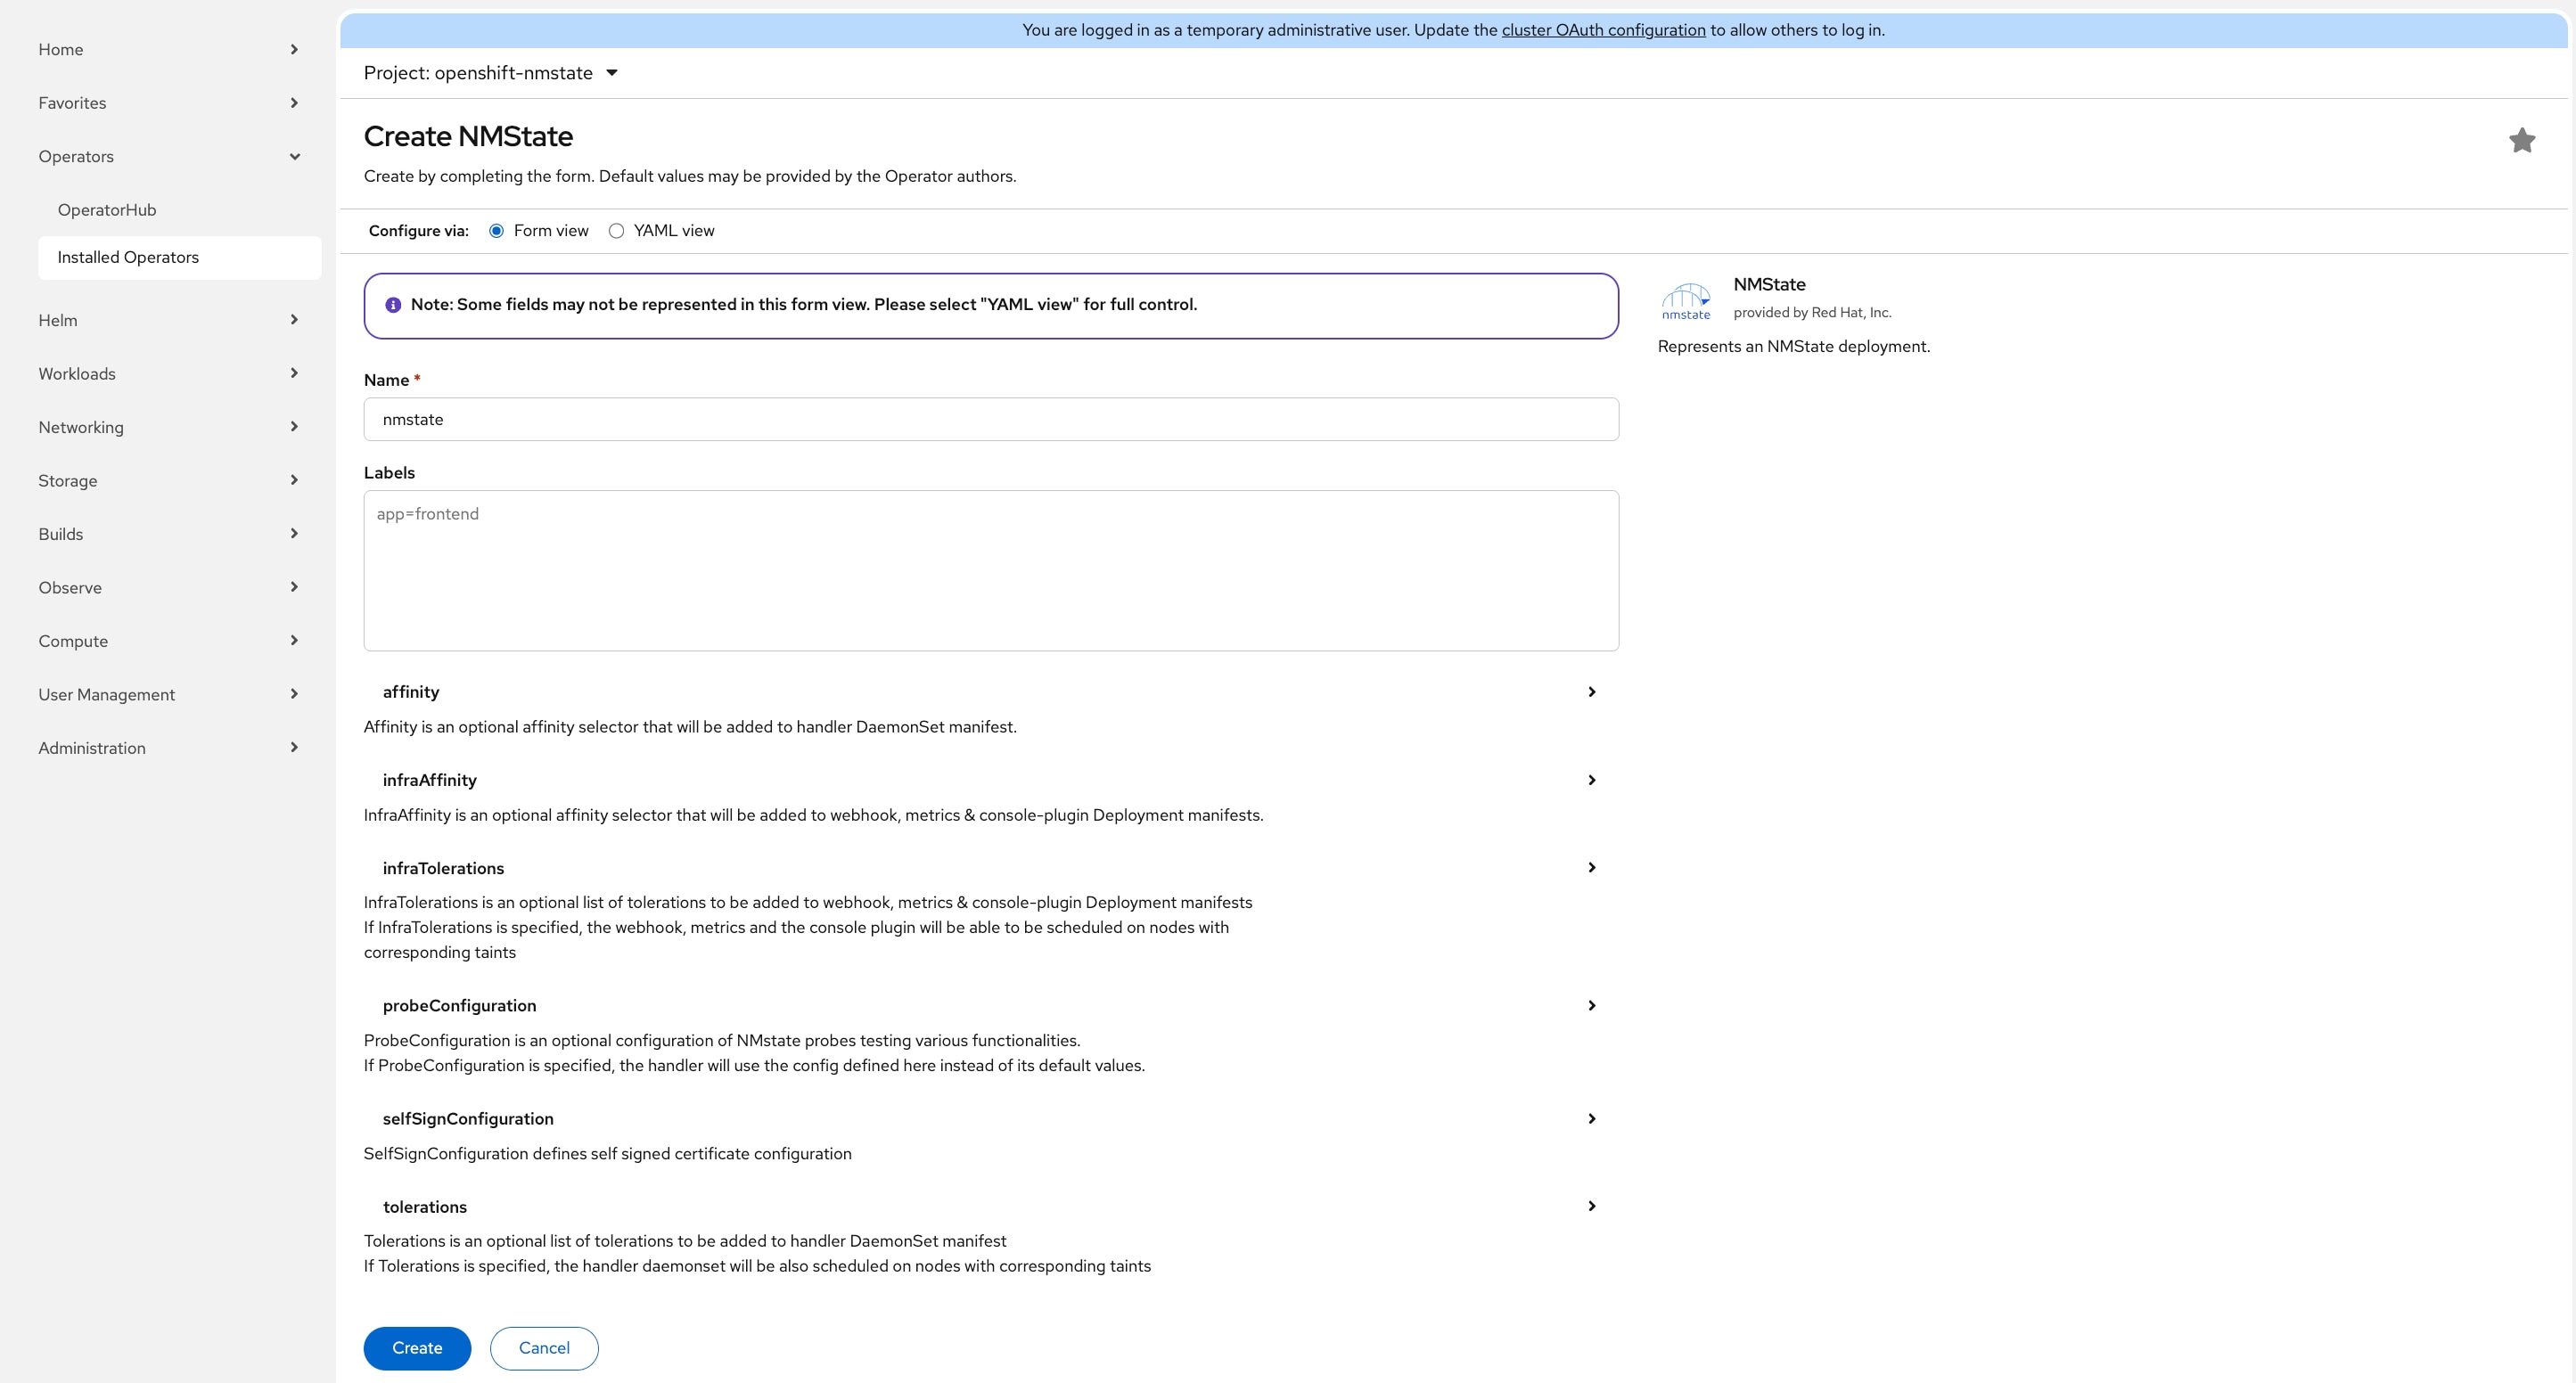Click the nmstate operator logo
Image resolution: width=2576 pixels, height=1383 pixels.
click(x=1686, y=300)
